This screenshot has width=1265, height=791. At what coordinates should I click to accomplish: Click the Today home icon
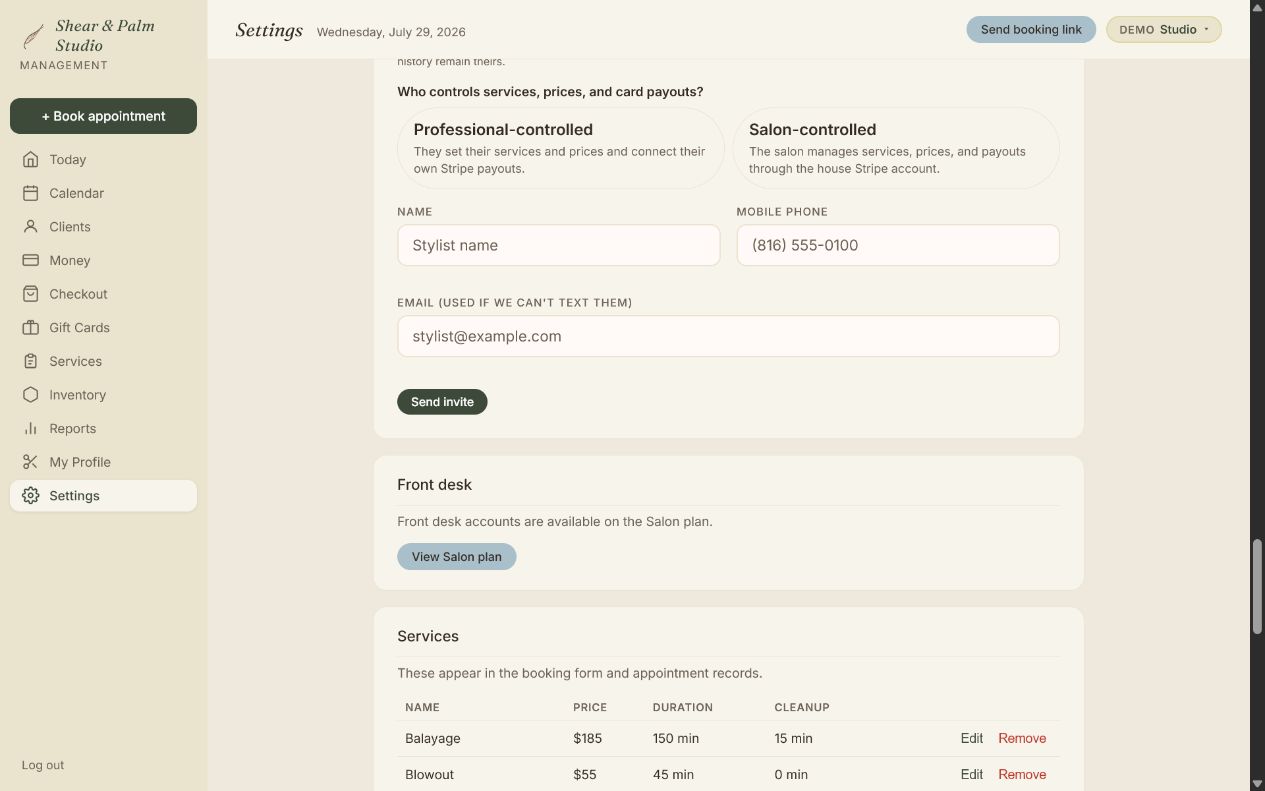coord(31,159)
